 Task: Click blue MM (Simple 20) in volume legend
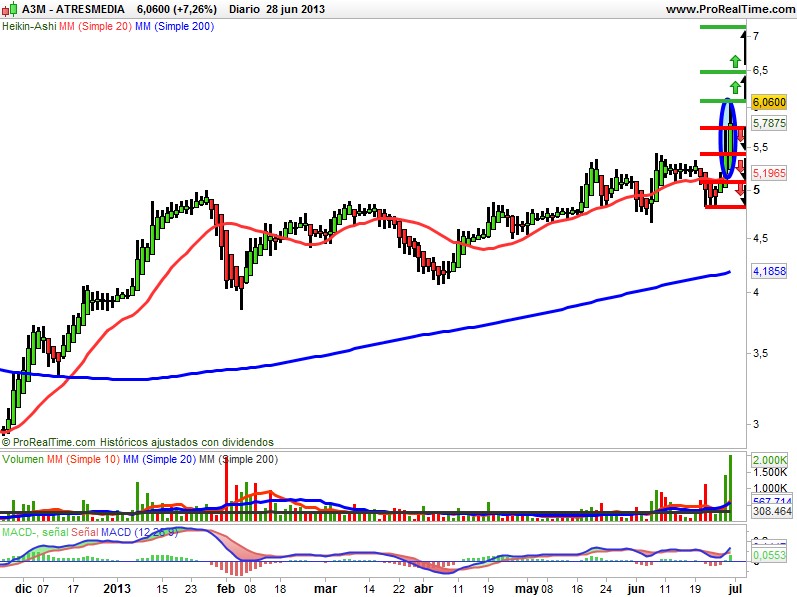[160, 459]
